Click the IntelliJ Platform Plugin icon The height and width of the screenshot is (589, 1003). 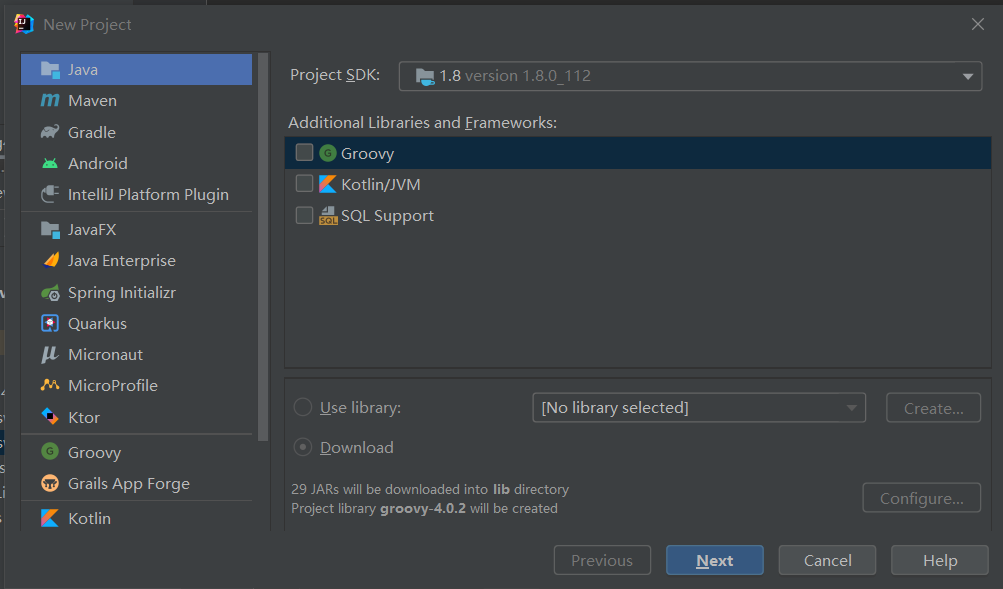click(50, 194)
